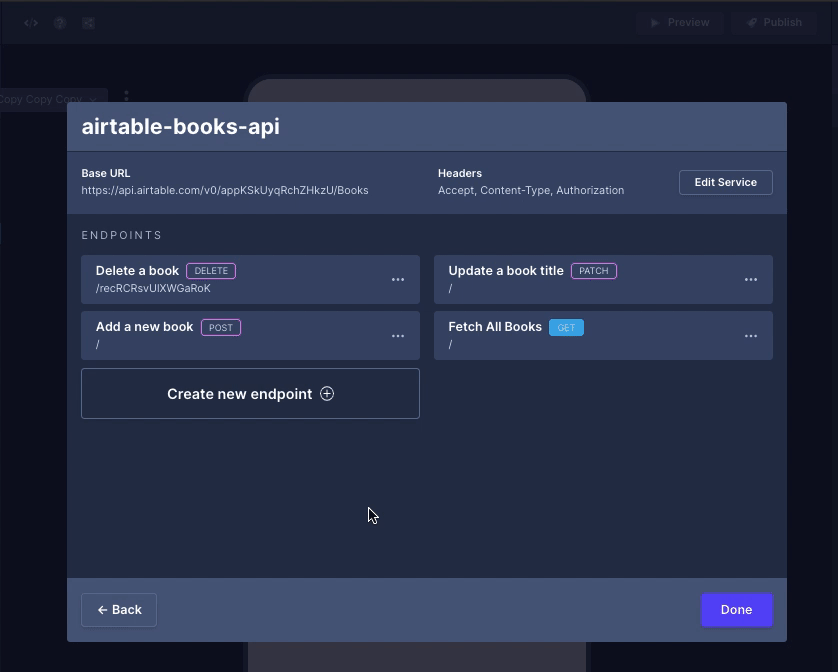Click the POST method badge
838x672 pixels.
tap(221, 327)
